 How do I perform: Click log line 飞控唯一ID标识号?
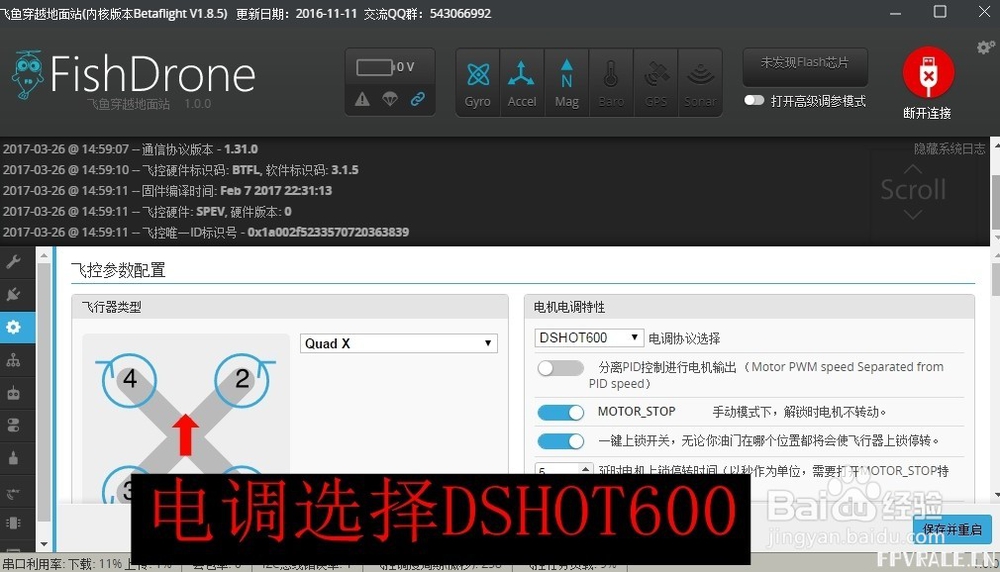(x=205, y=232)
